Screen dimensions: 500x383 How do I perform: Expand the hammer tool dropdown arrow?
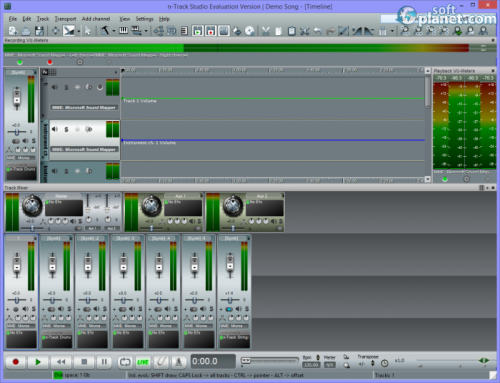point(113,31)
